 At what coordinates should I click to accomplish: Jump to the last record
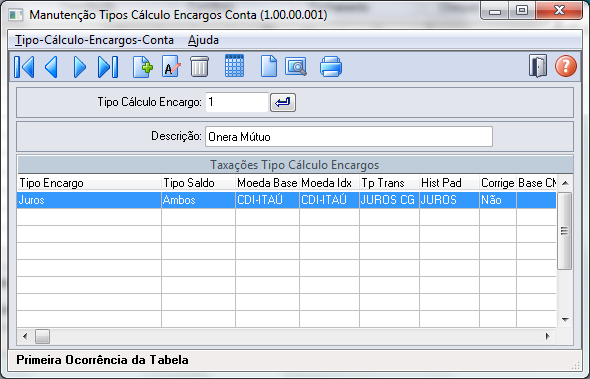click(x=108, y=67)
